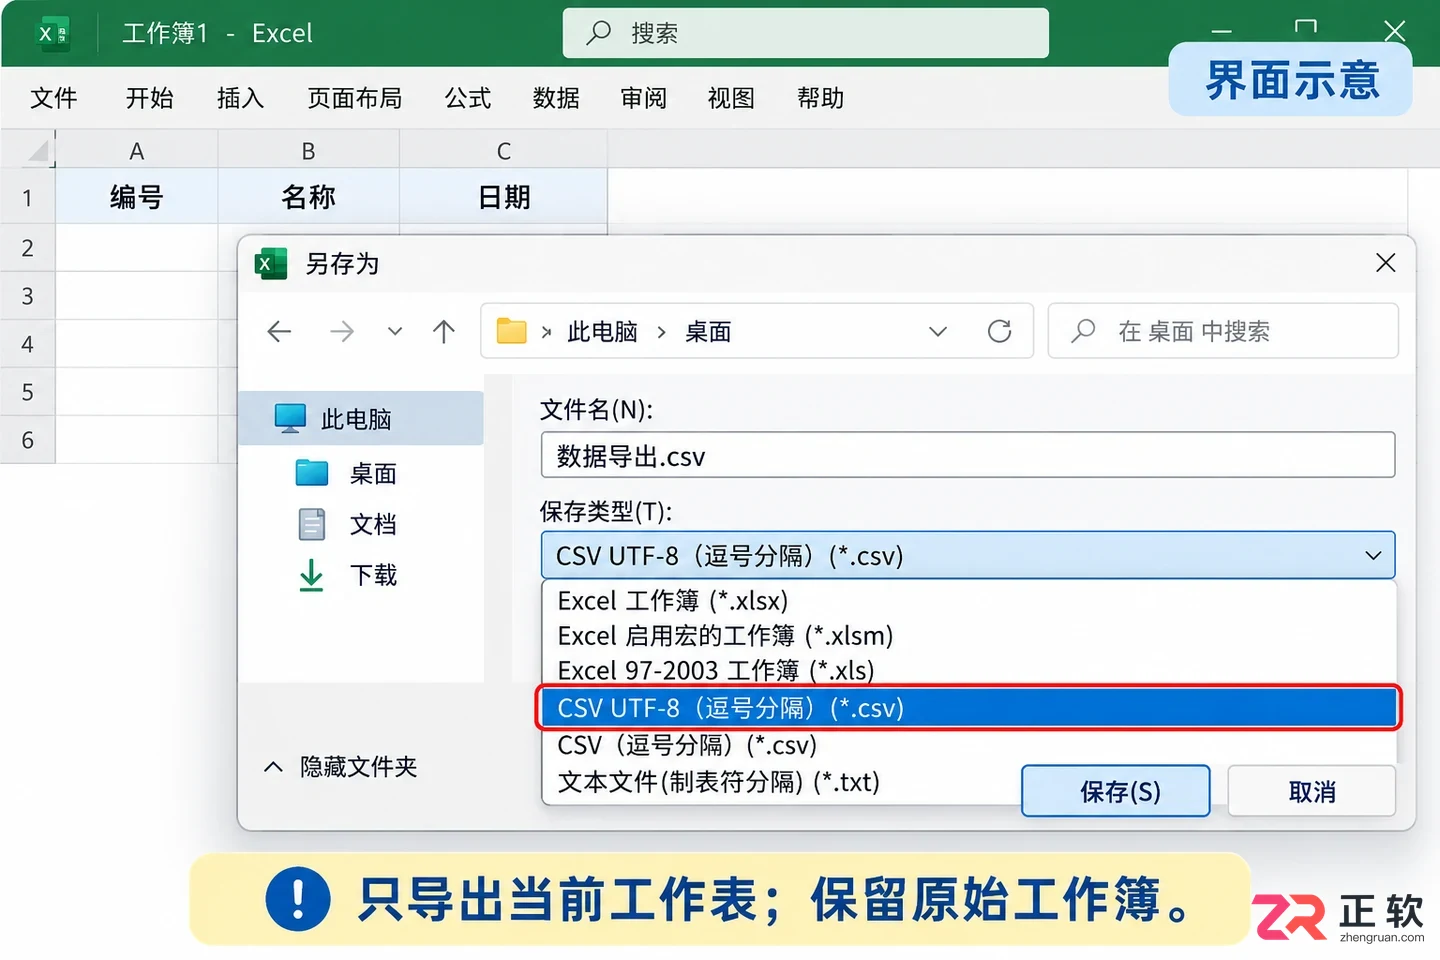The image size is (1440, 960).
Task: Click 此电脑 in the address bar path
Action: (602, 332)
